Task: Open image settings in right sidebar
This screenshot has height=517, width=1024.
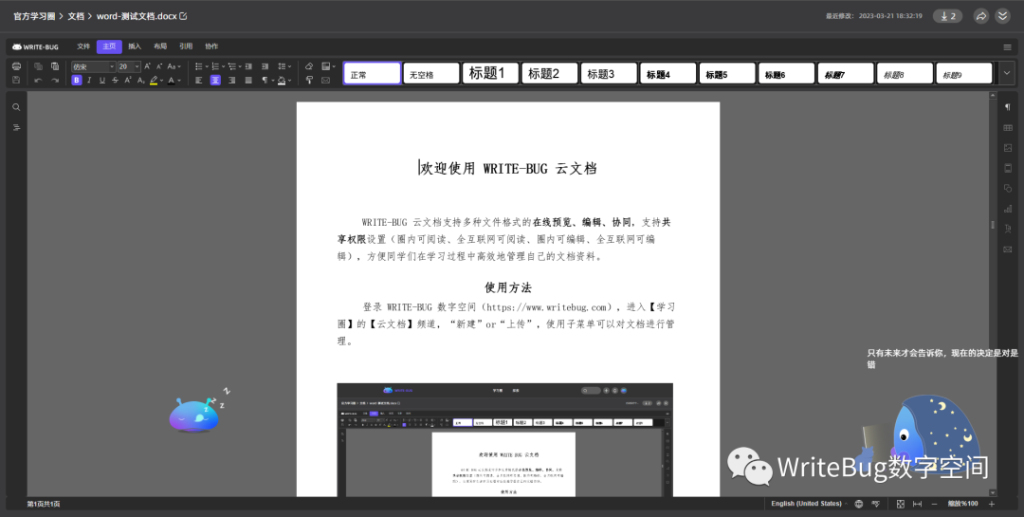Action: [1008, 148]
